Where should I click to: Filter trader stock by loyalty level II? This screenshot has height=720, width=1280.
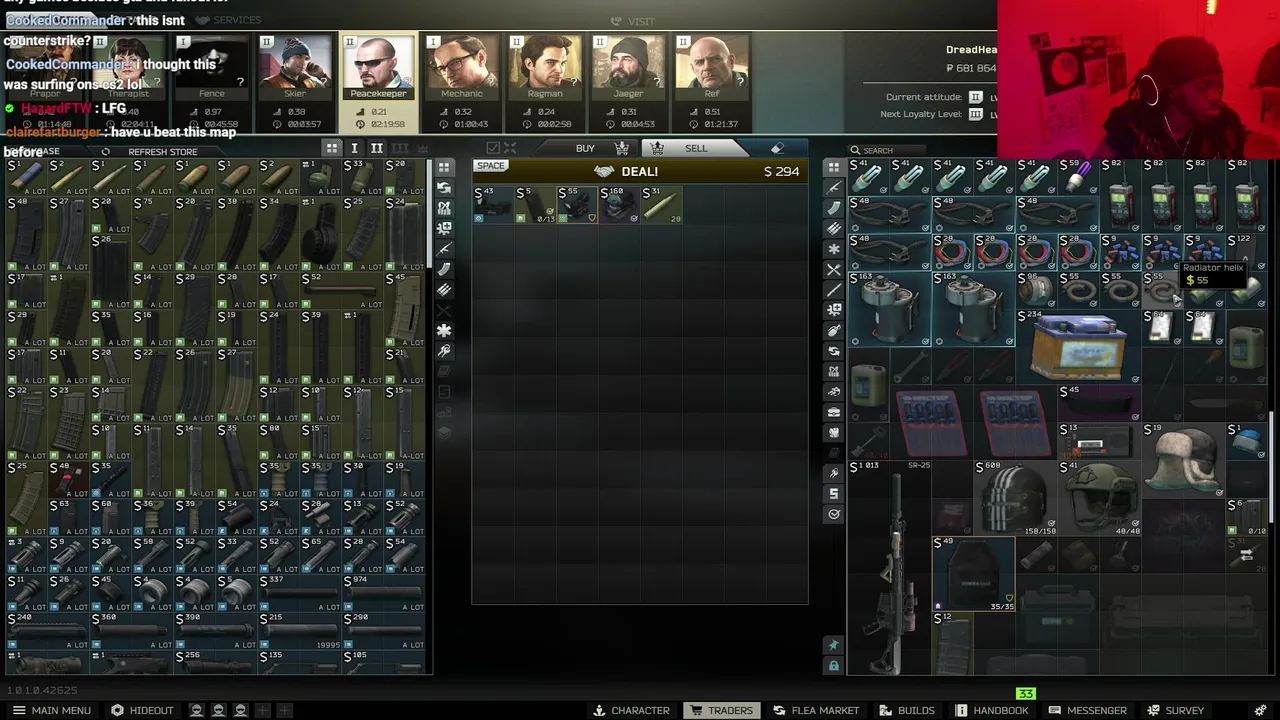click(x=377, y=148)
